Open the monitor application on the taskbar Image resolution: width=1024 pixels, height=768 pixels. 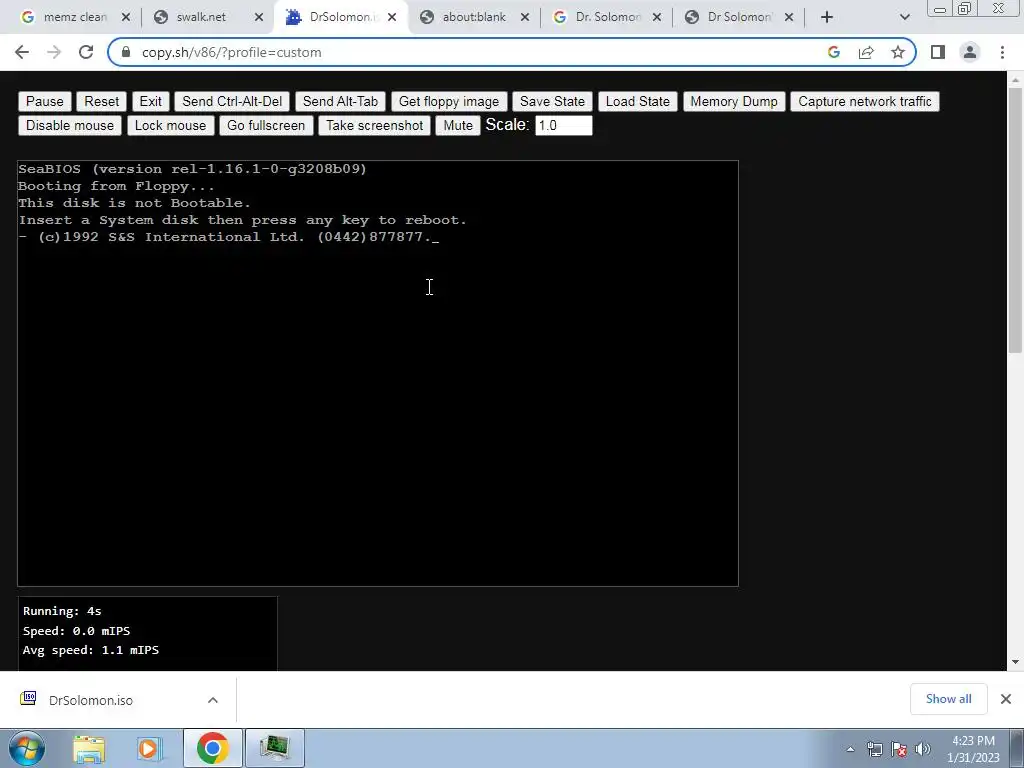pyautogui.click(x=274, y=748)
